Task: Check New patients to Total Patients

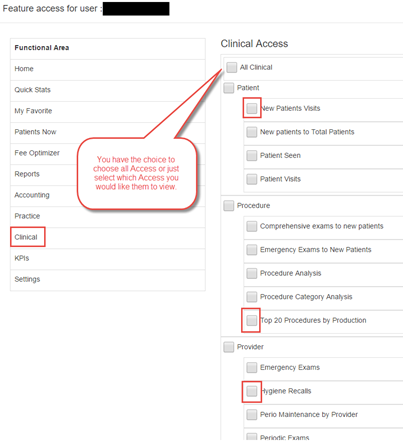Action: (x=252, y=132)
